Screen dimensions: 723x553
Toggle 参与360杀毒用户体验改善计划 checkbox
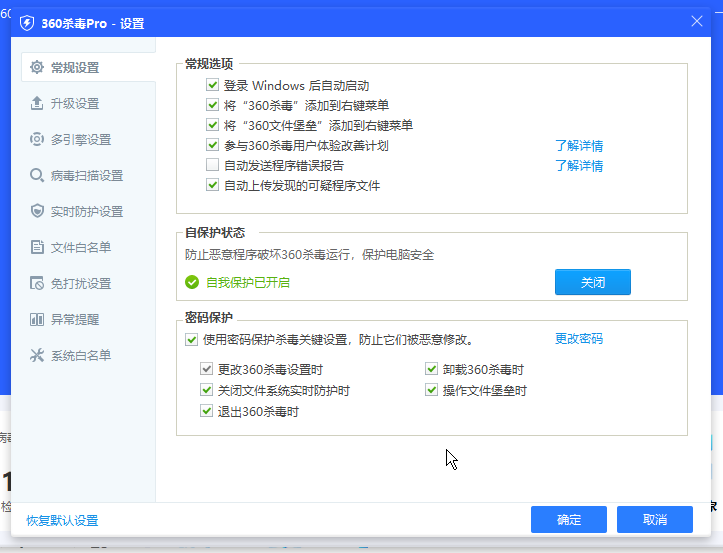point(212,145)
